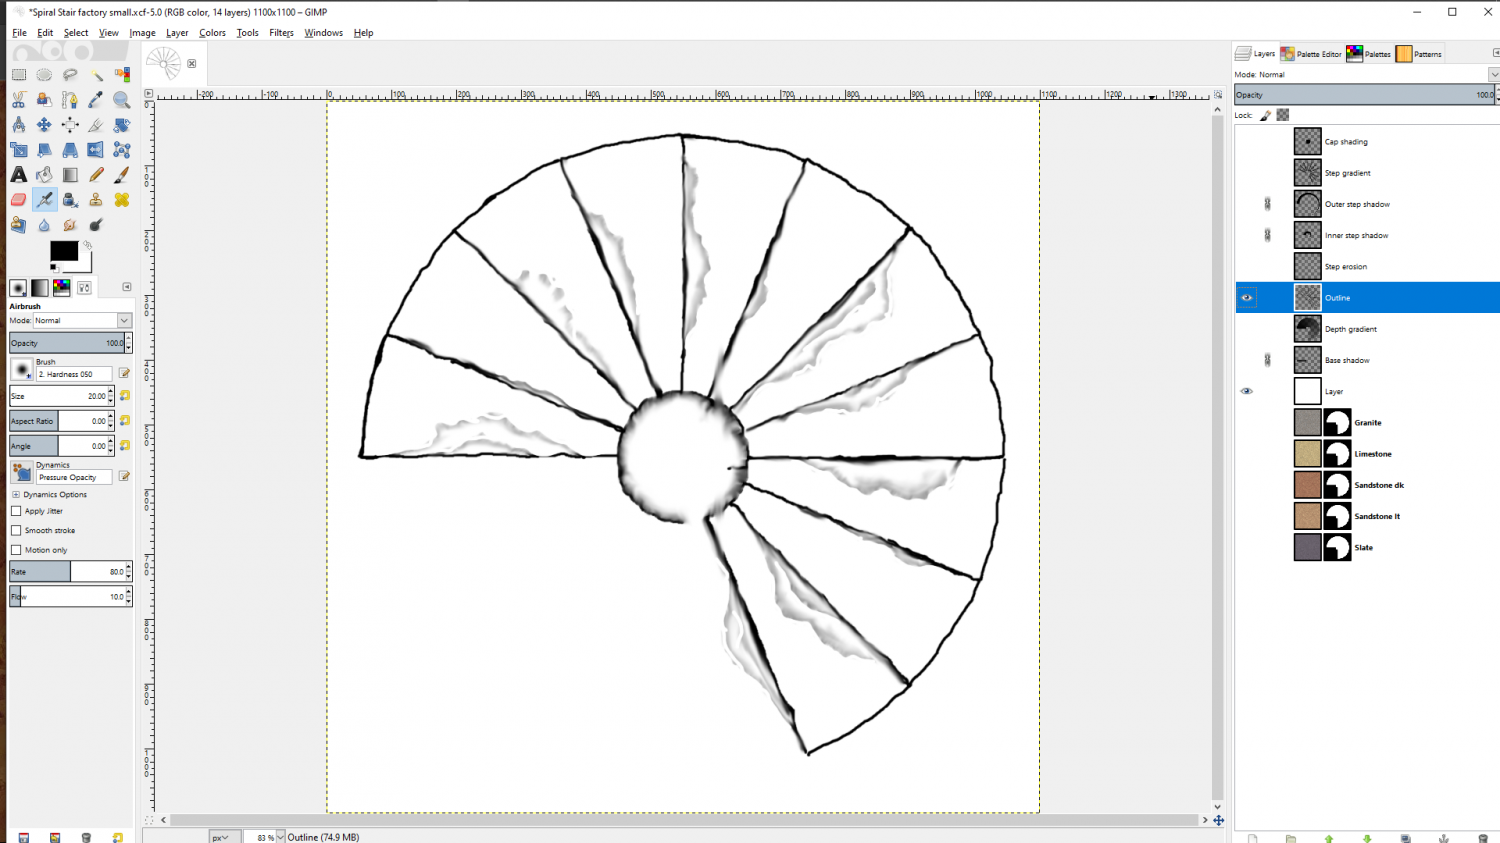Select the Select by Color tool
Screen dimensions: 1500x843
[122, 75]
